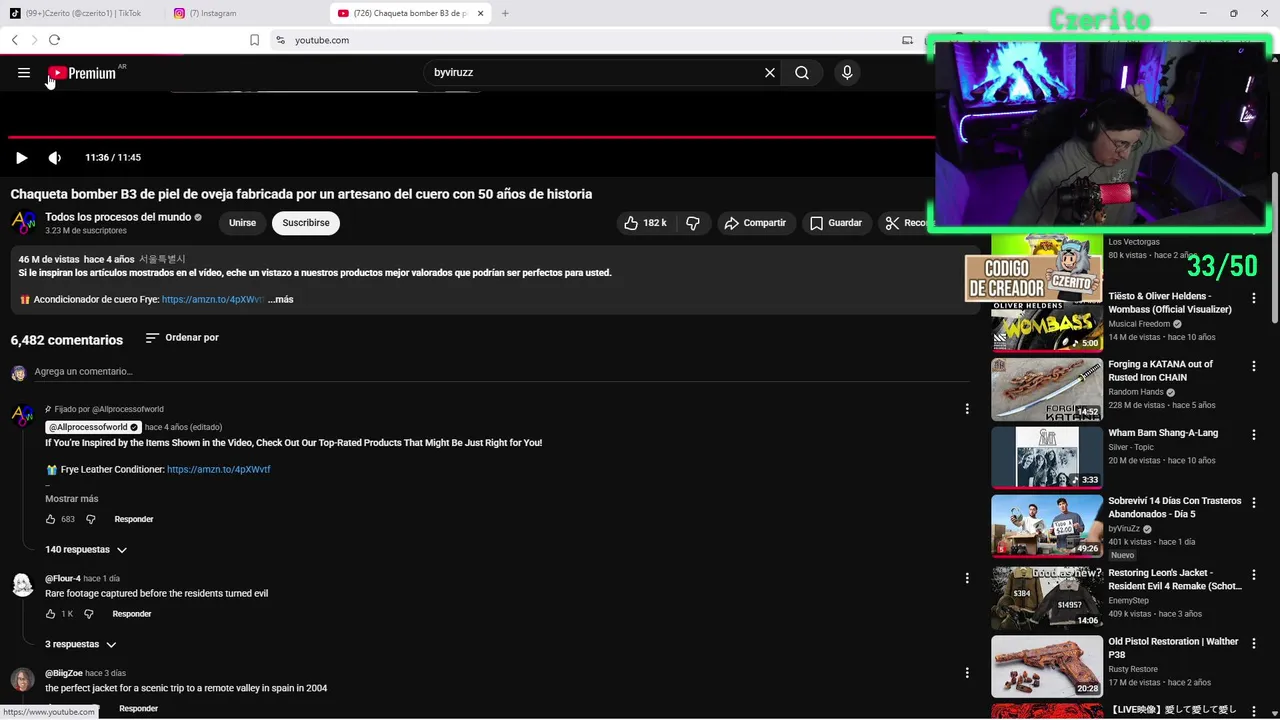Open options for Forging a KATANA video
The width and height of the screenshot is (1280, 720).
tap(1253, 366)
